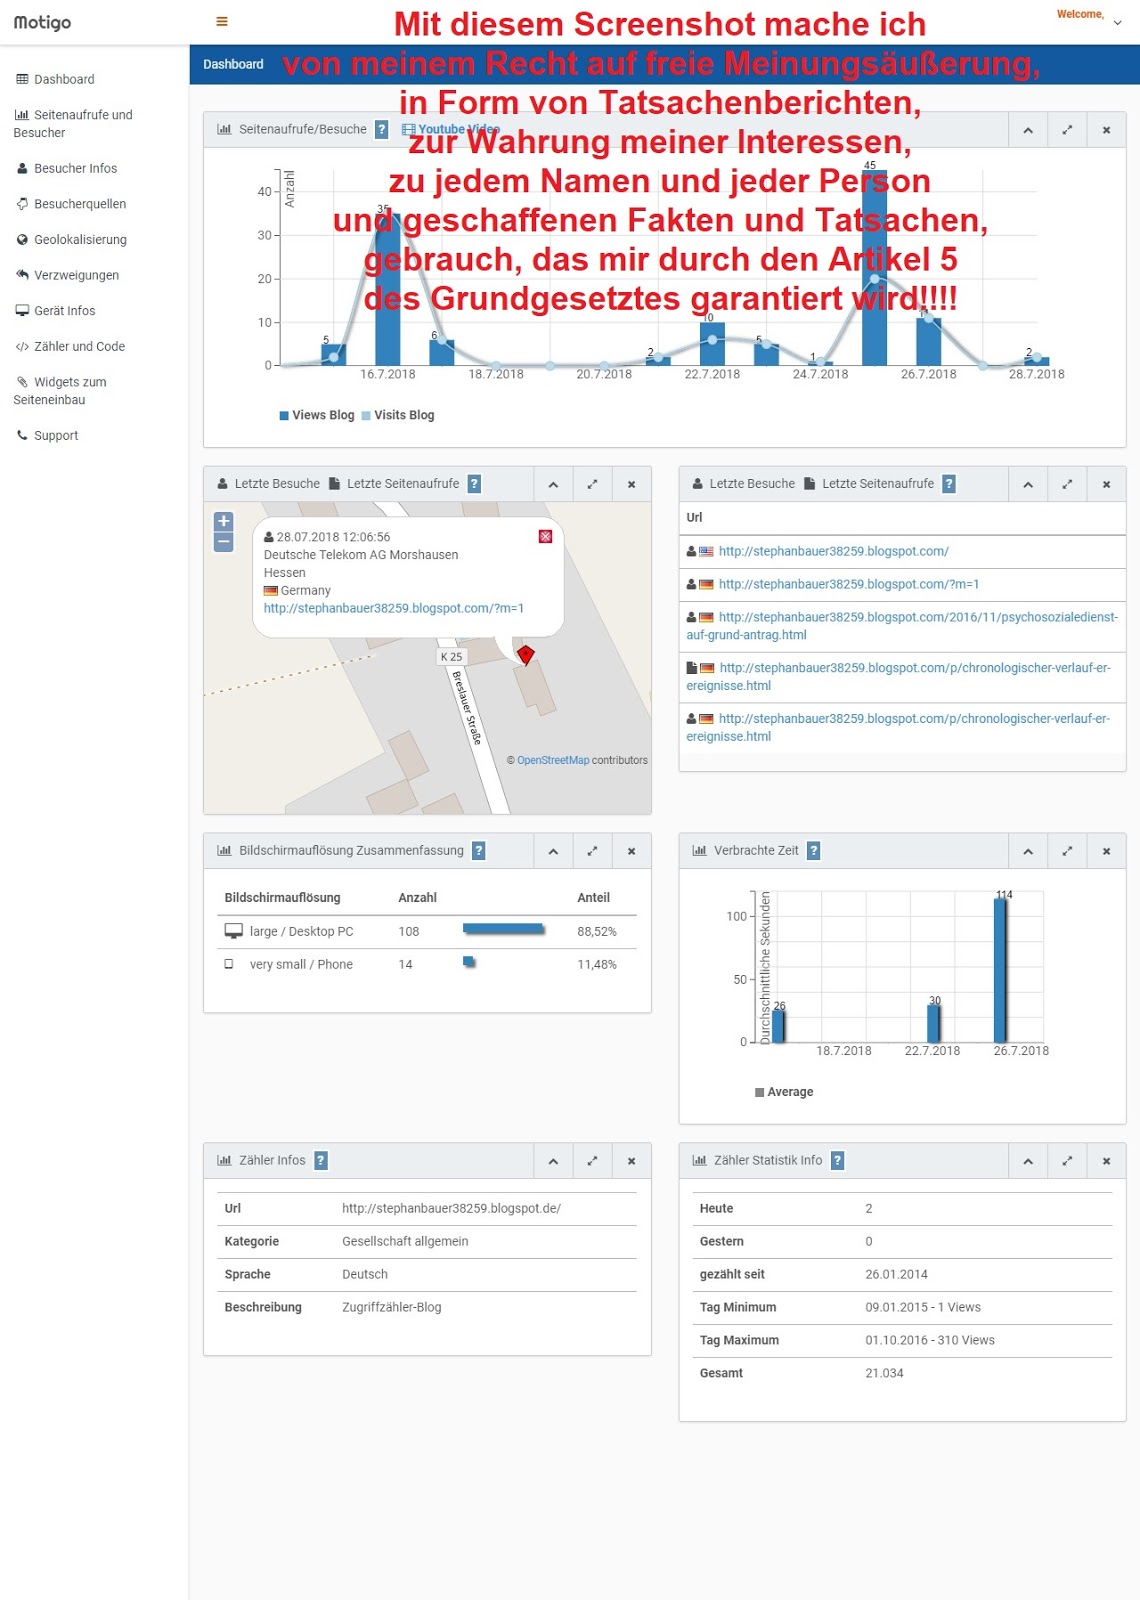Expand Zähler Infos panel to fullscreen
Image resolution: width=1140 pixels, height=1600 pixels.
592,1161
